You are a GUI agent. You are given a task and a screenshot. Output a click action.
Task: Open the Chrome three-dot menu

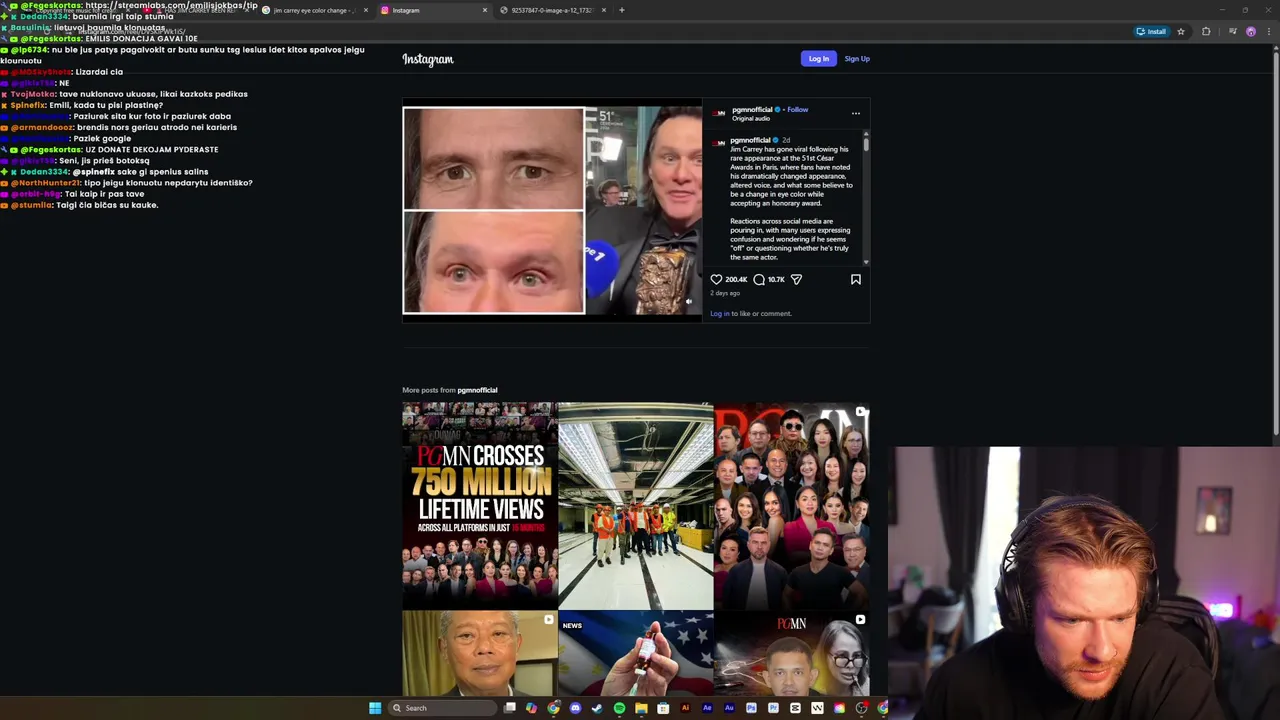pos(1268,31)
